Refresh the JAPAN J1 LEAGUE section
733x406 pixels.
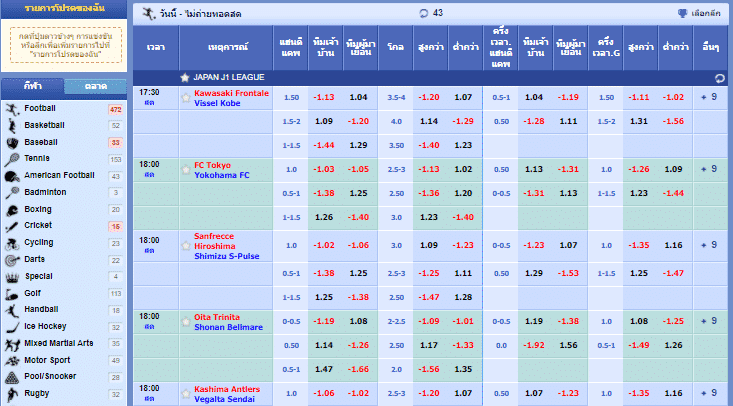[719, 78]
